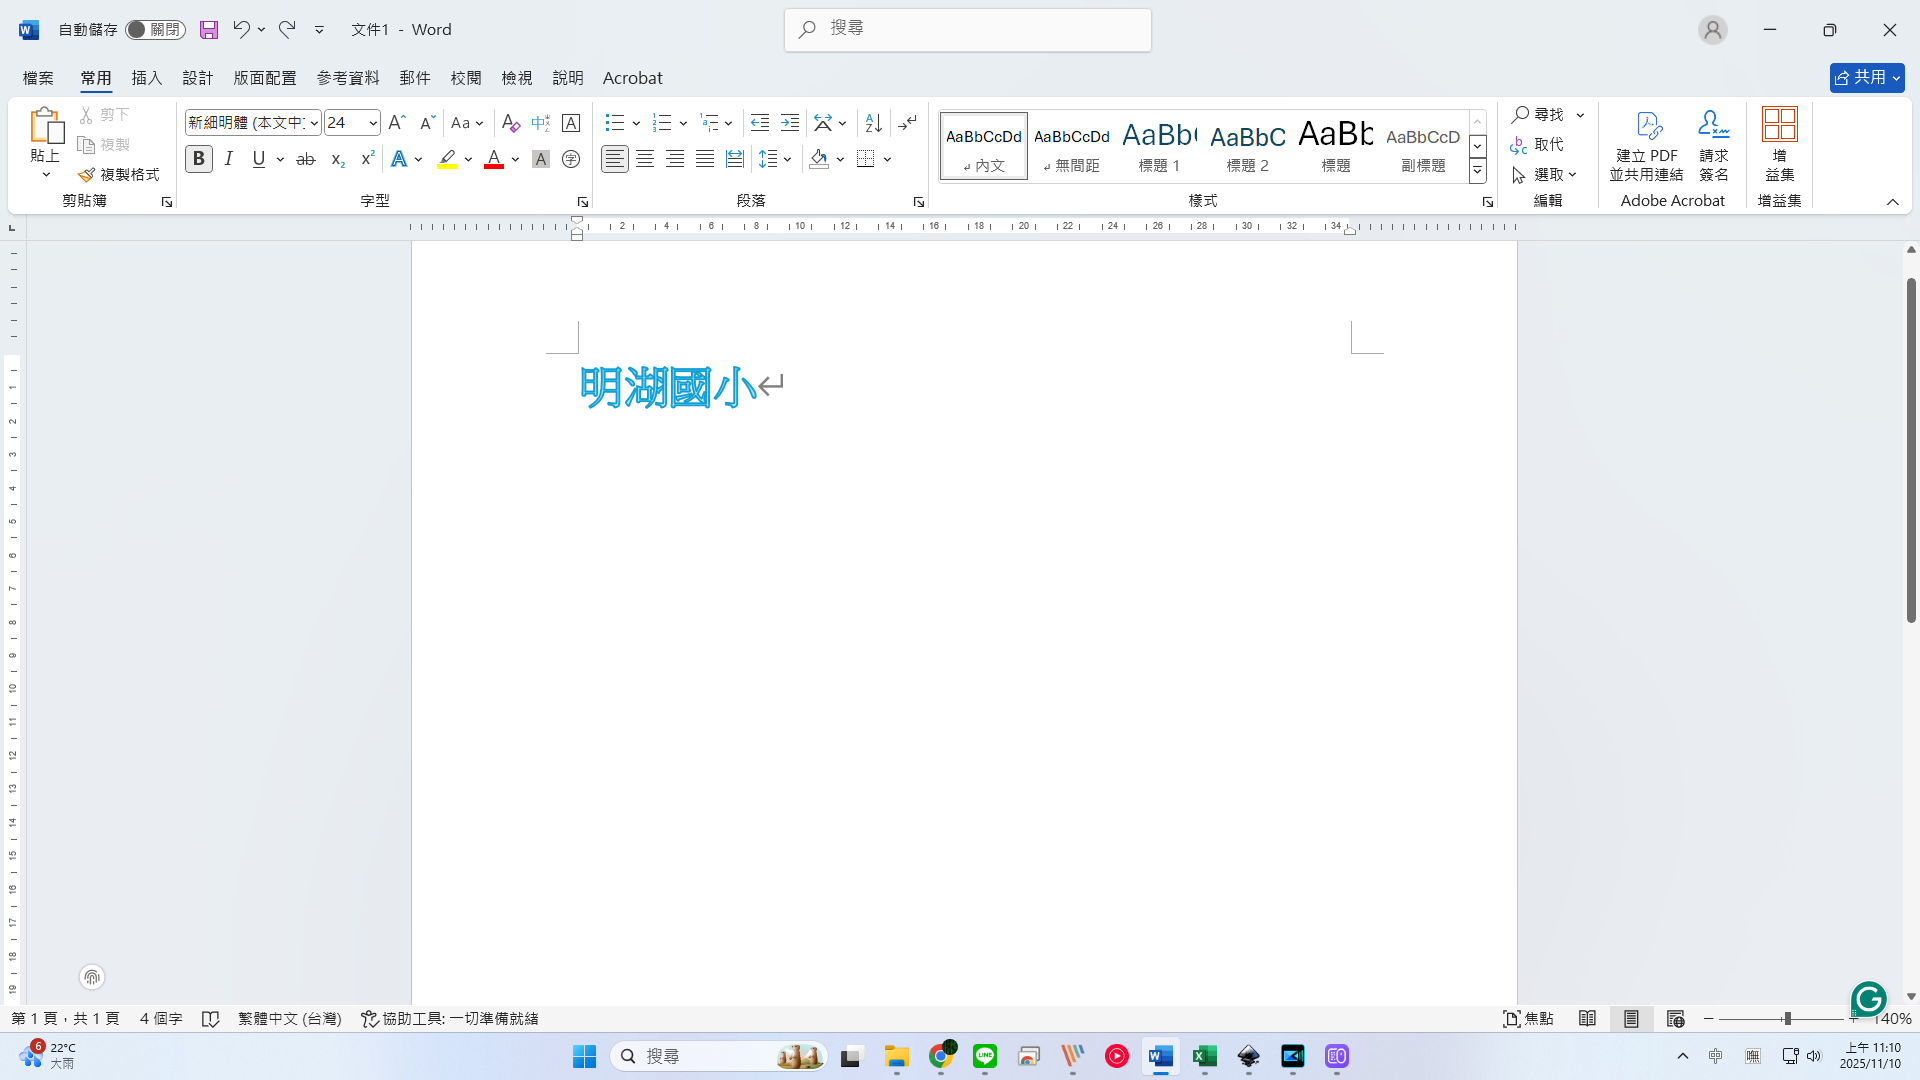Image resolution: width=1920 pixels, height=1080 pixels.
Task: Click the Excel icon in the taskbar
Action: (1204, 1056)
